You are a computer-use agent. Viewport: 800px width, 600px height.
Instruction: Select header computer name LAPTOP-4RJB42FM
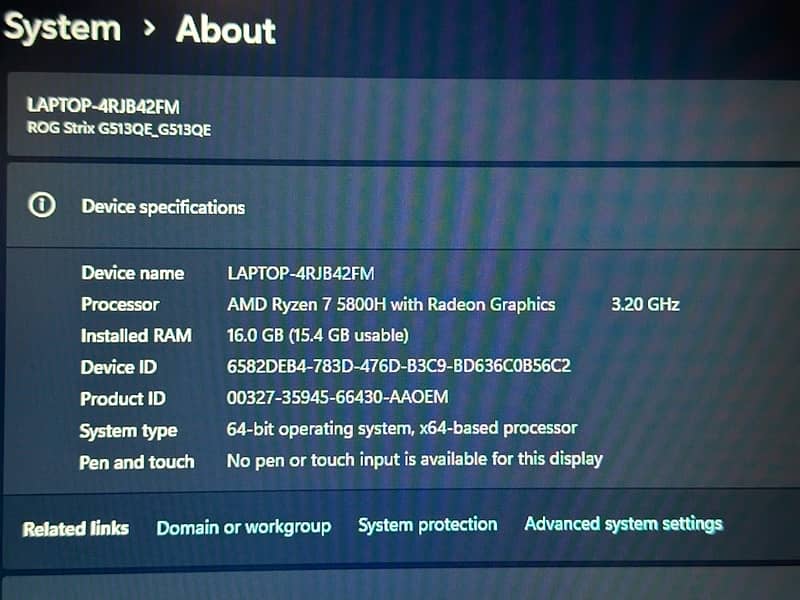(103, 106)
